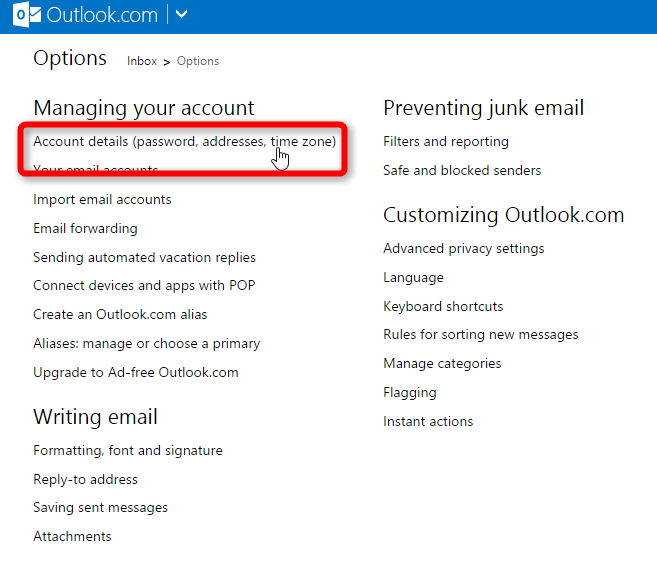657x566 pixels.
Task: Choose Create an Outlook.com alias
Action: pyautogui.click(x=120, y=314)
